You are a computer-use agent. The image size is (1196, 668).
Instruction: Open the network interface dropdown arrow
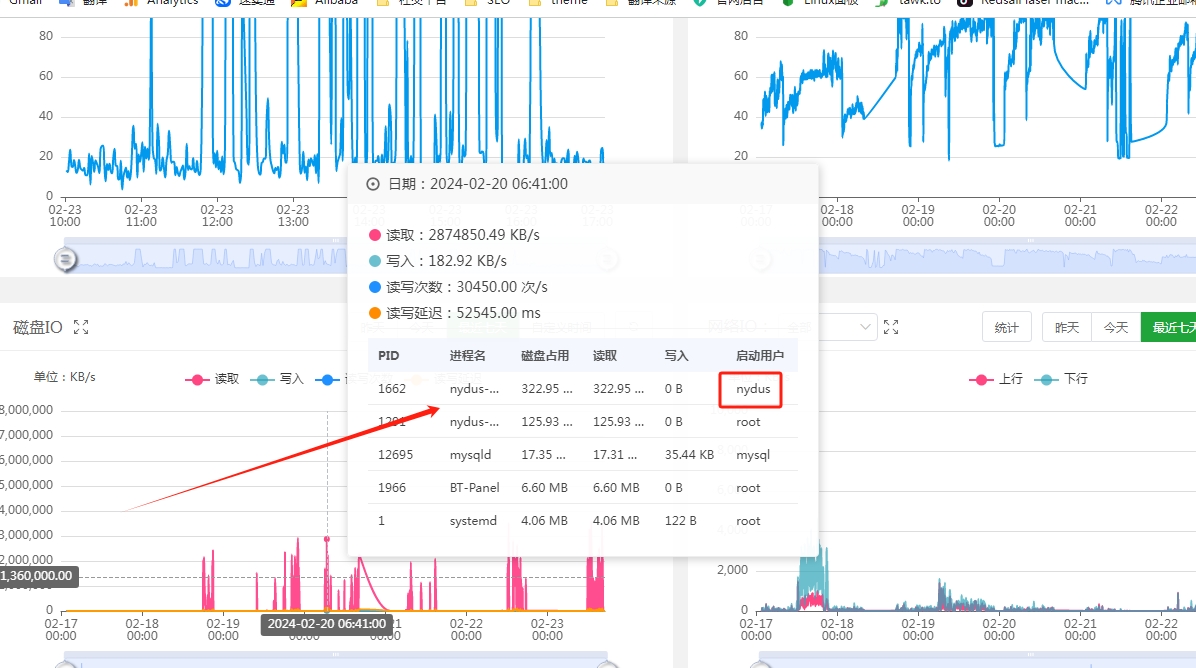point(865,327)
